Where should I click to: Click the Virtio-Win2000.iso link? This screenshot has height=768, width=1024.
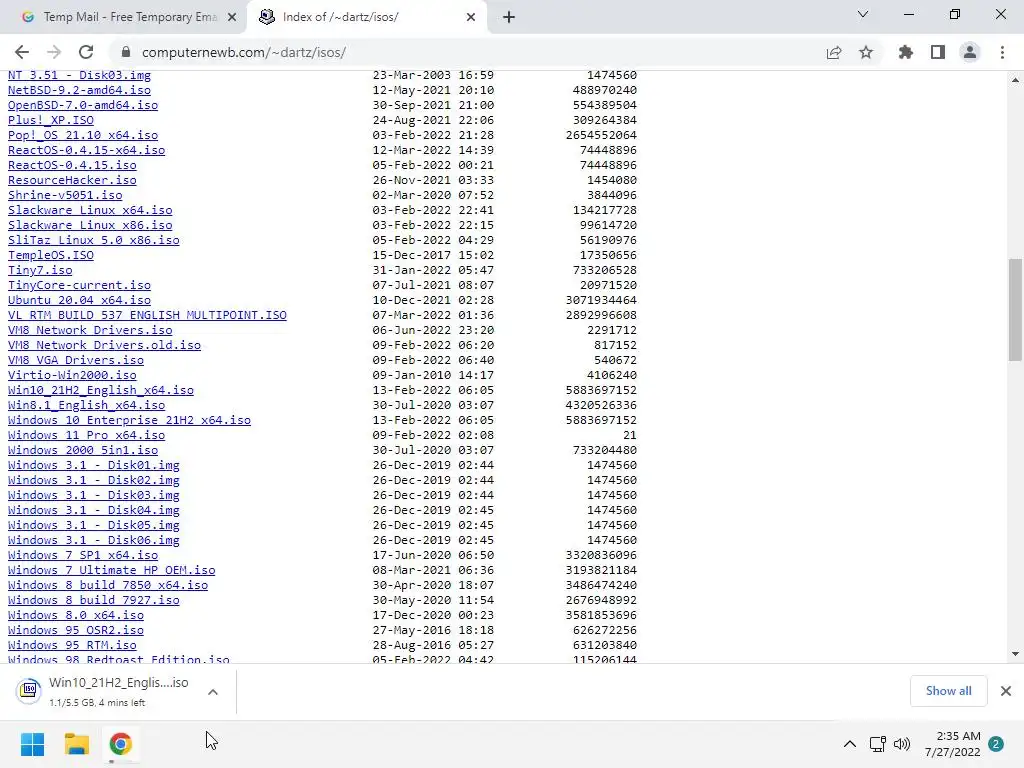pyautogui.click(x=72, y=376)
